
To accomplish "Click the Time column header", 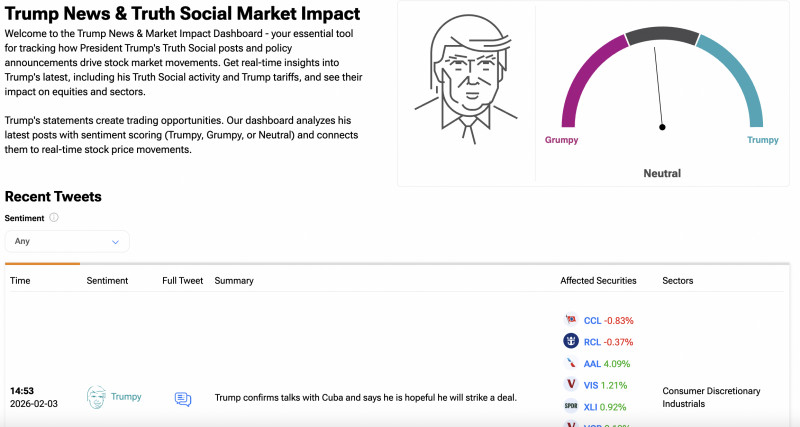I will [20, 281].
